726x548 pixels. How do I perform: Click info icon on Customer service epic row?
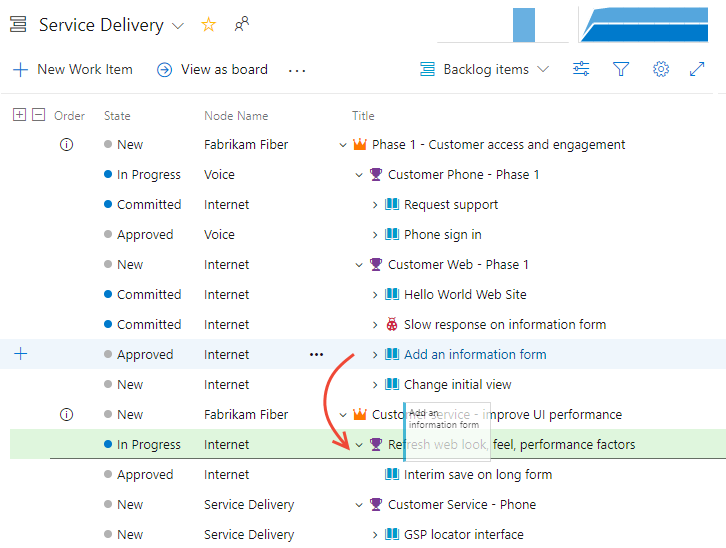coord(67,414)
